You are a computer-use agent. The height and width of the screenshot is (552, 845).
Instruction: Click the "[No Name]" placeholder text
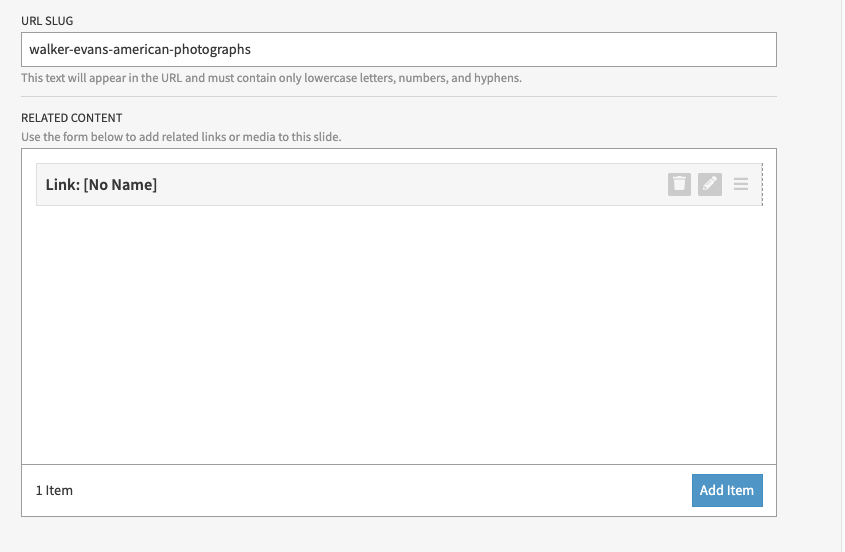coord(120,185)
